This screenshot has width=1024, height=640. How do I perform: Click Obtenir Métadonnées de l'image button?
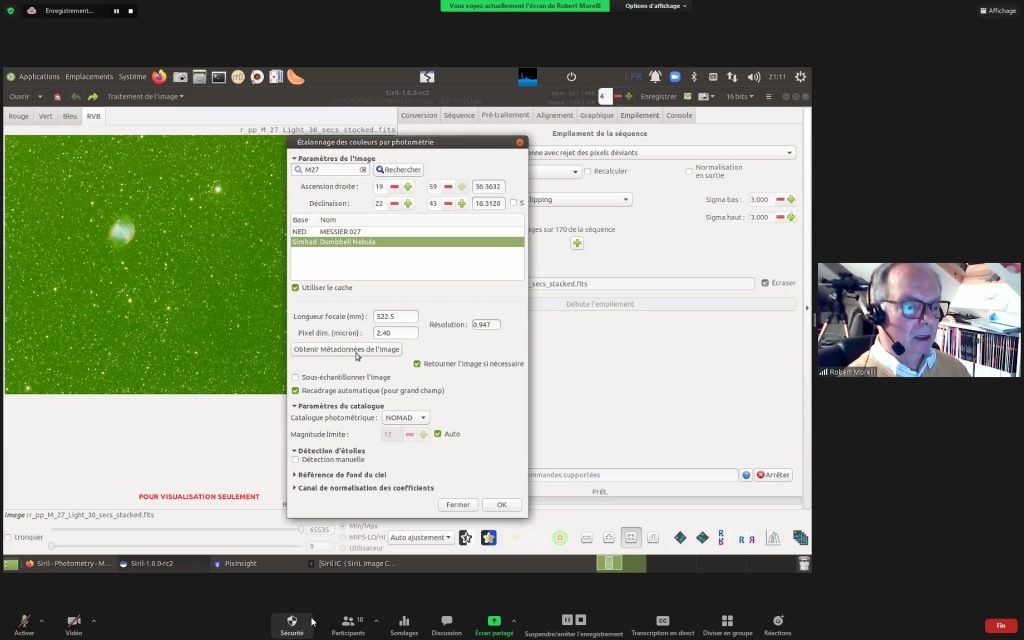tap(346, 349)
